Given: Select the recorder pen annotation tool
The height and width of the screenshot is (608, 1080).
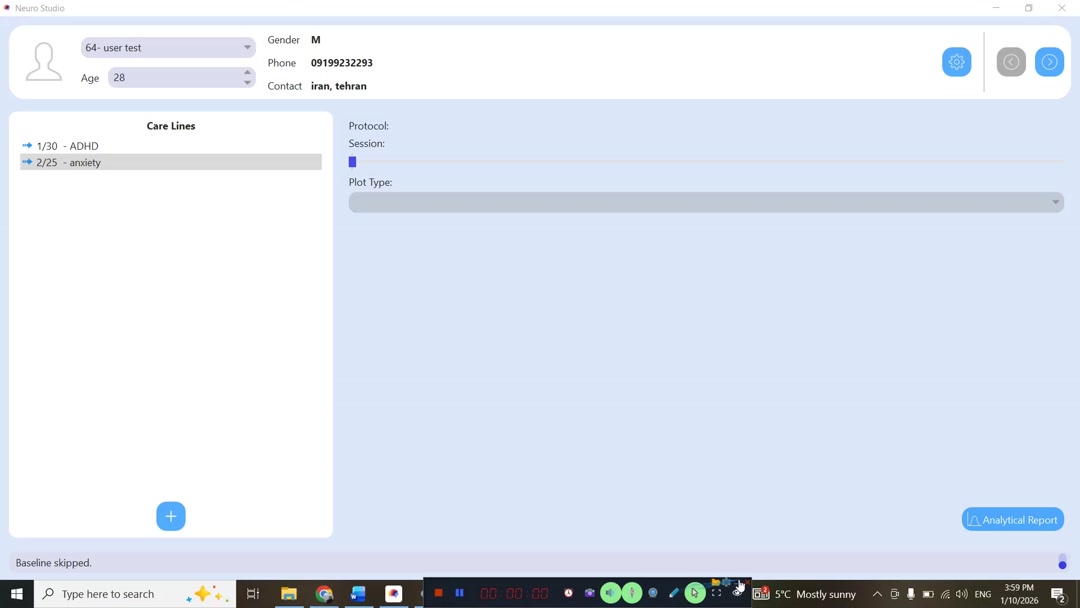Looking at the screenshot, I should (x=674, y=593).
